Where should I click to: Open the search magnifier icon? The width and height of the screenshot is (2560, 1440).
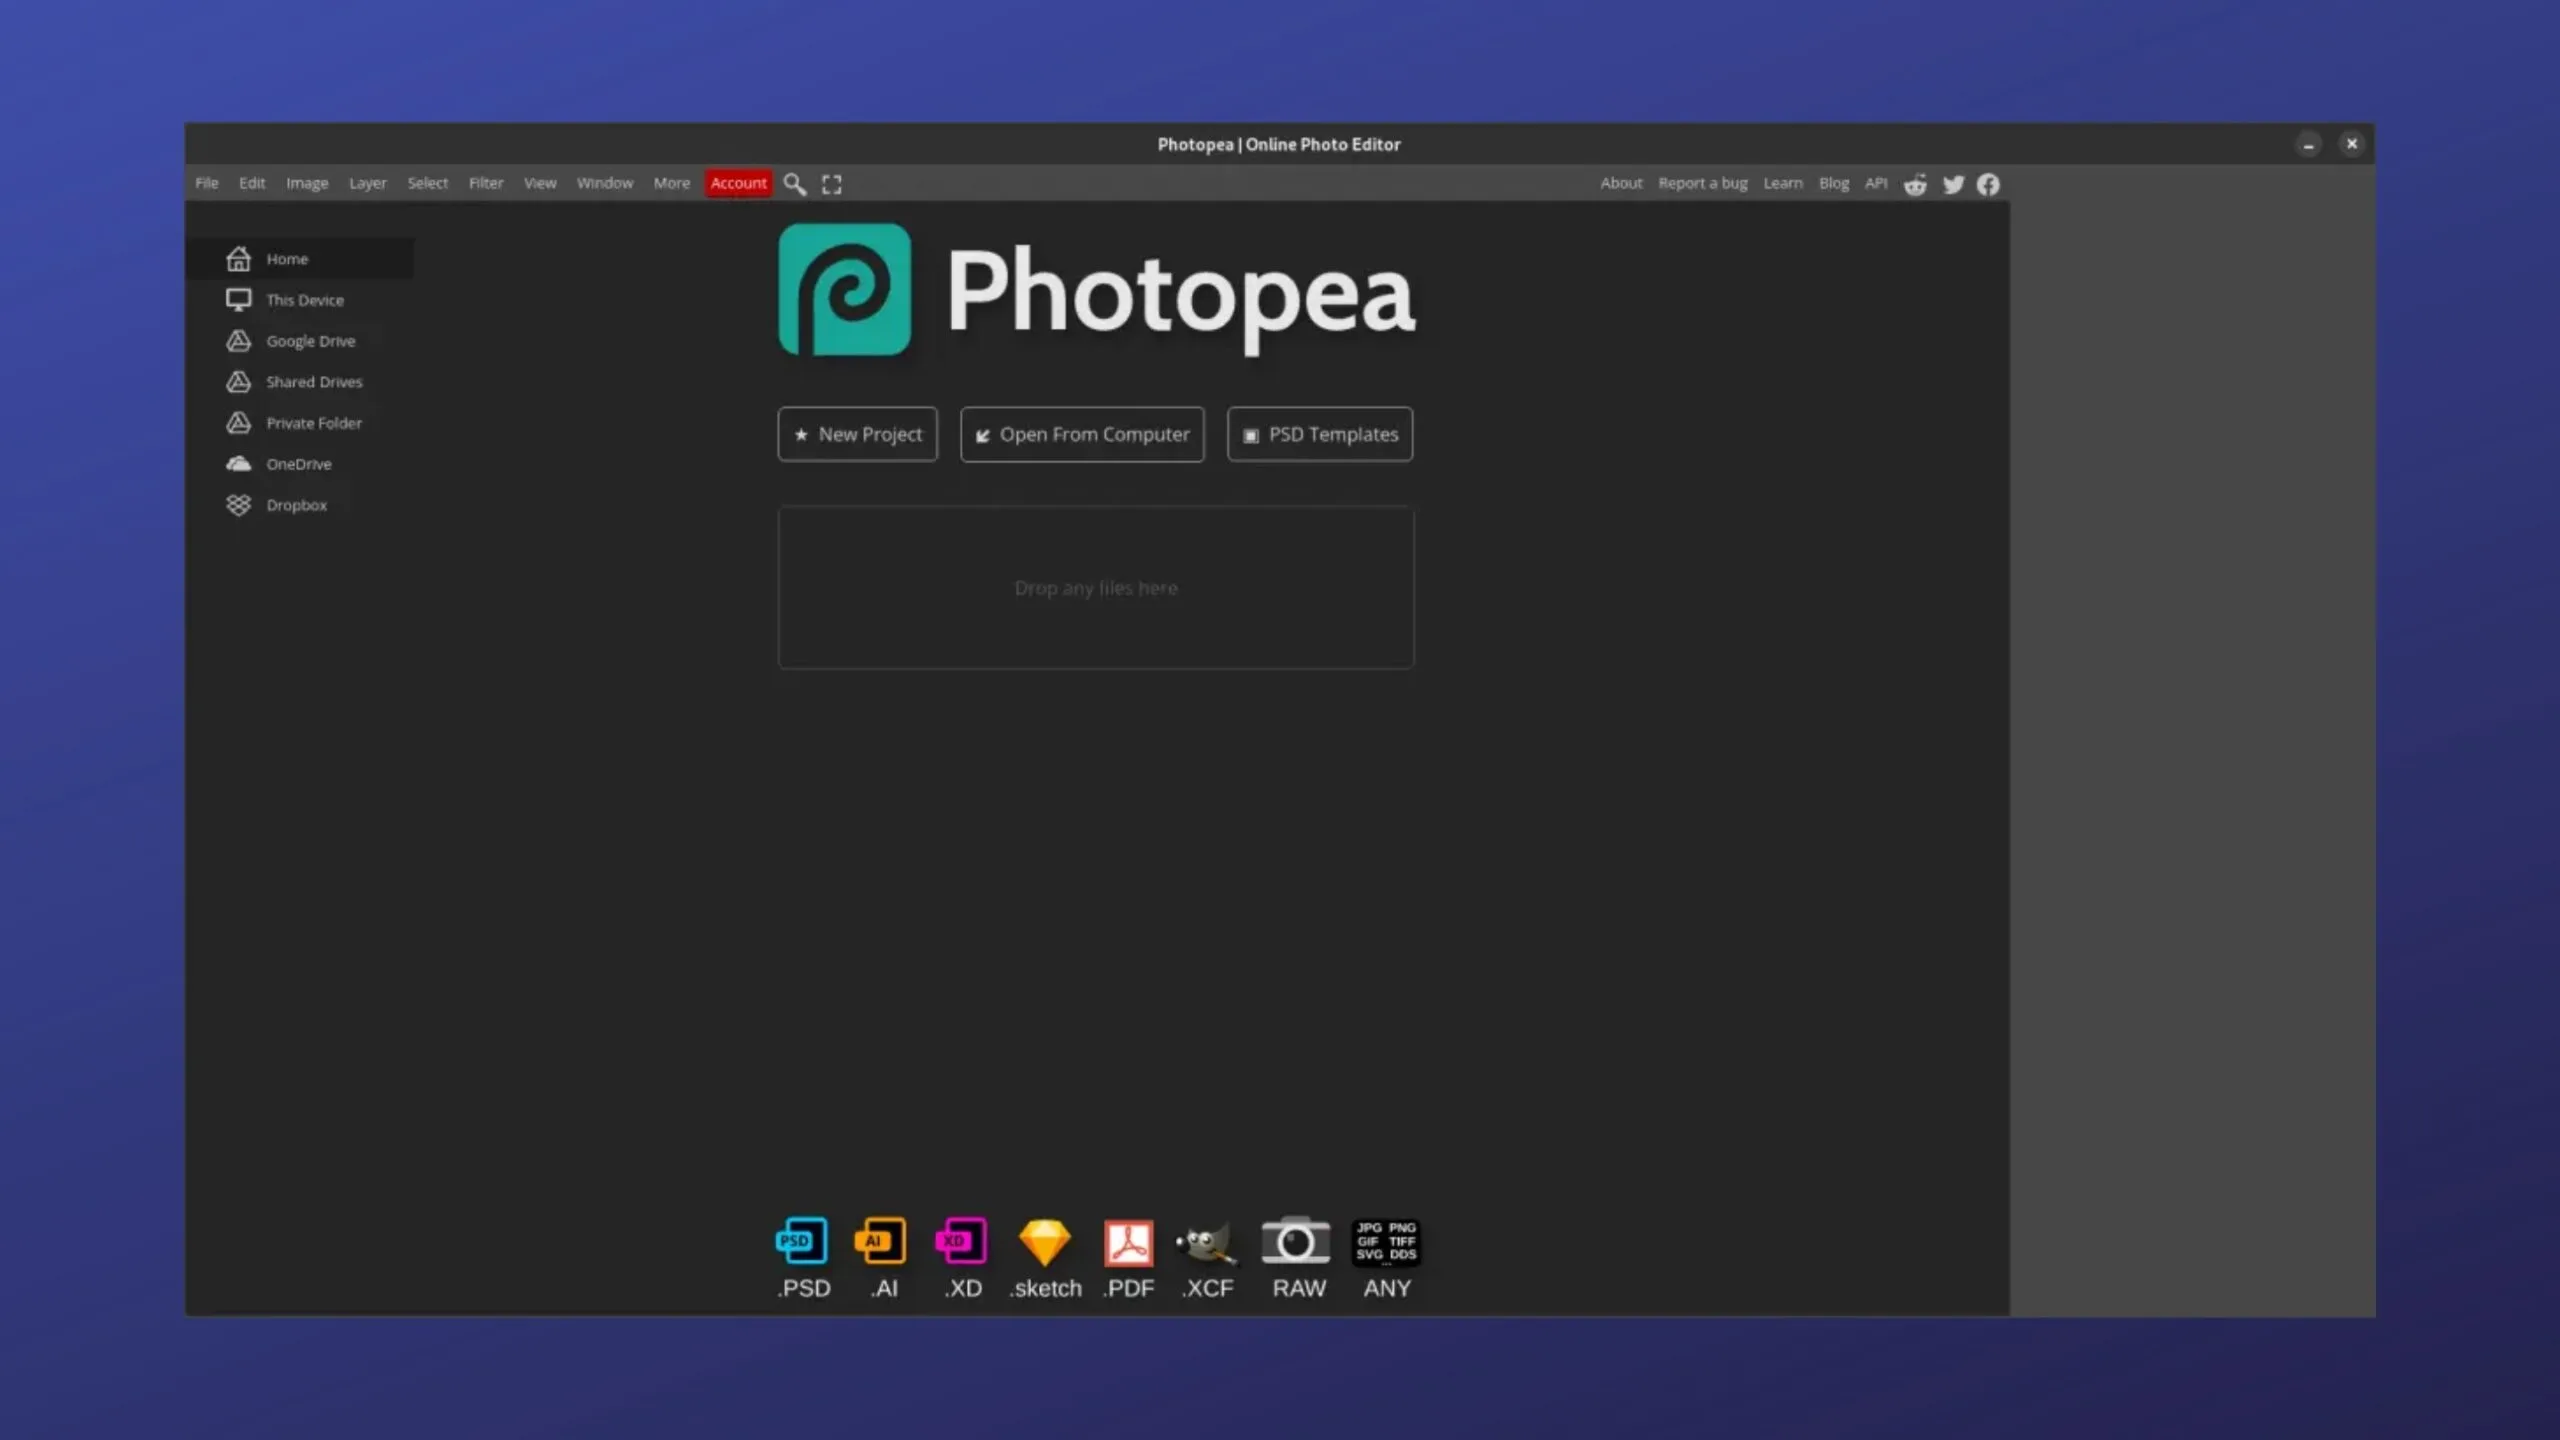coord(794,184)
